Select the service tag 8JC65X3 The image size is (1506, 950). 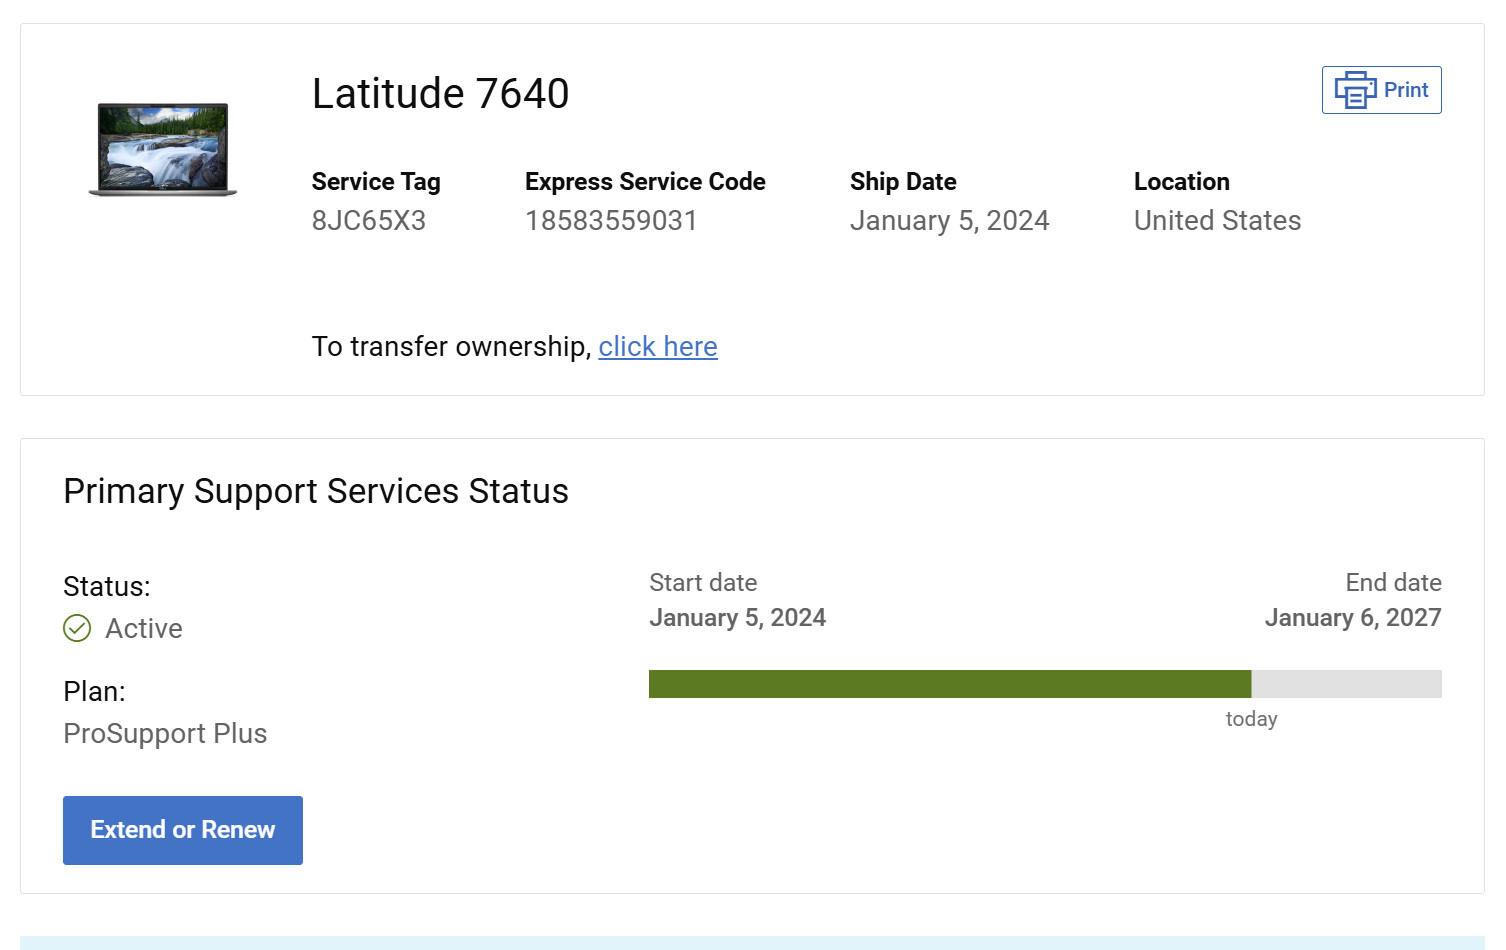[x=369, y=220]
